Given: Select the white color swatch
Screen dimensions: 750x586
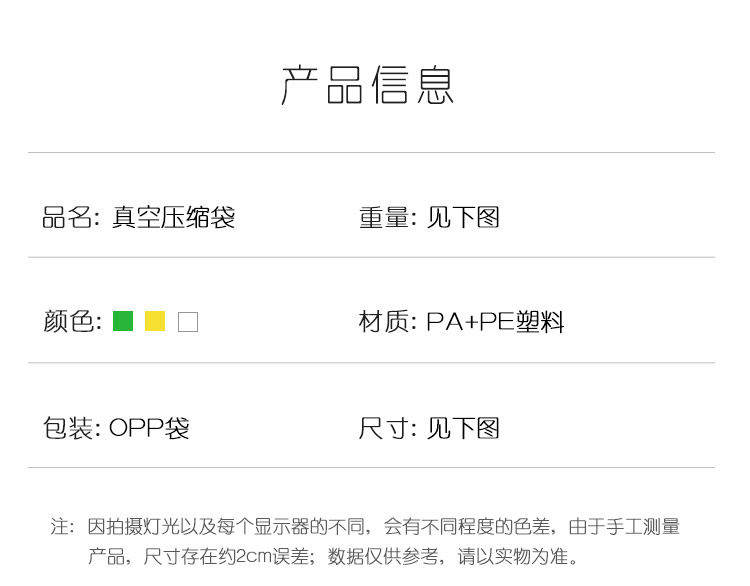Looking at the screenshot, I should (188, 322).
